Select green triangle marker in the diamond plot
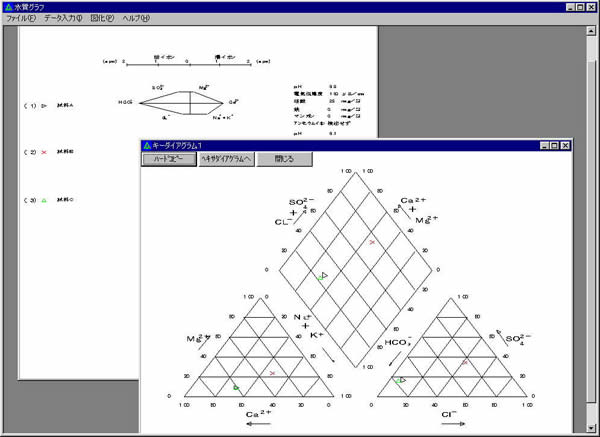This screenshot has height=437, width=600. coord(323,275)
